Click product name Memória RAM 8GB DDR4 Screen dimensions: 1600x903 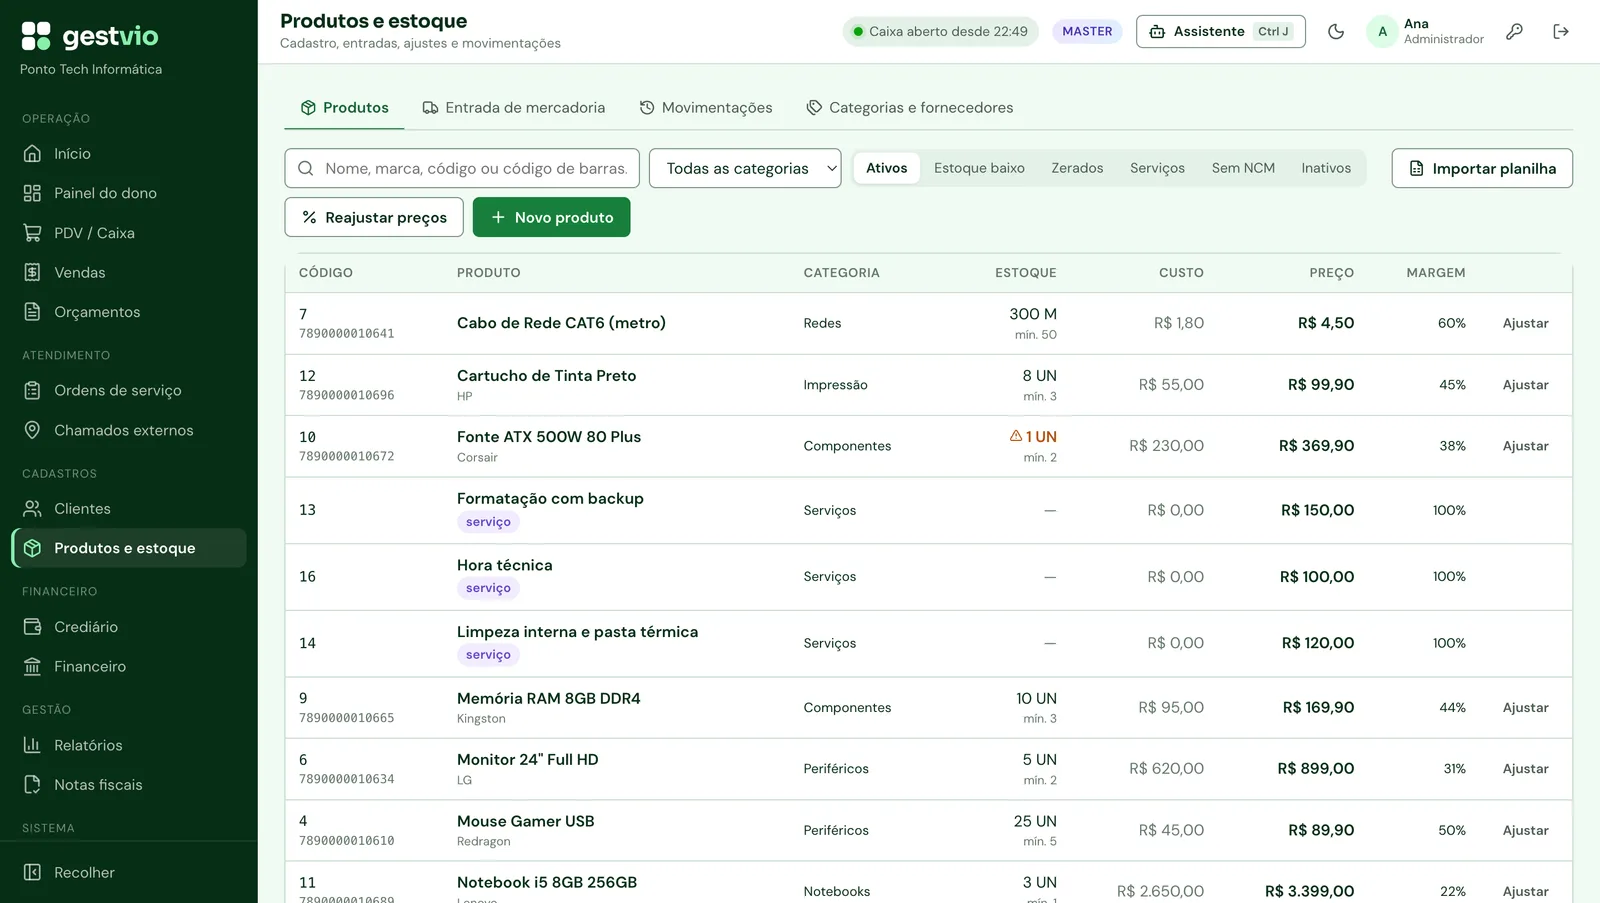pos(548,698)
